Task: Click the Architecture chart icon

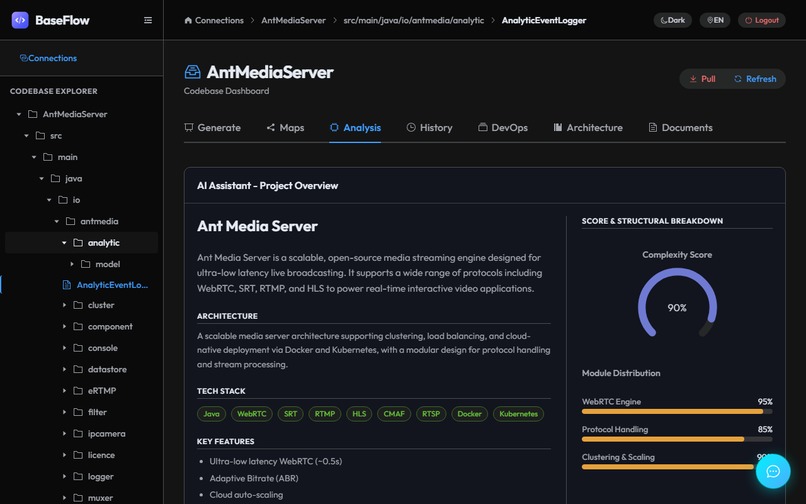Action: 558,127
